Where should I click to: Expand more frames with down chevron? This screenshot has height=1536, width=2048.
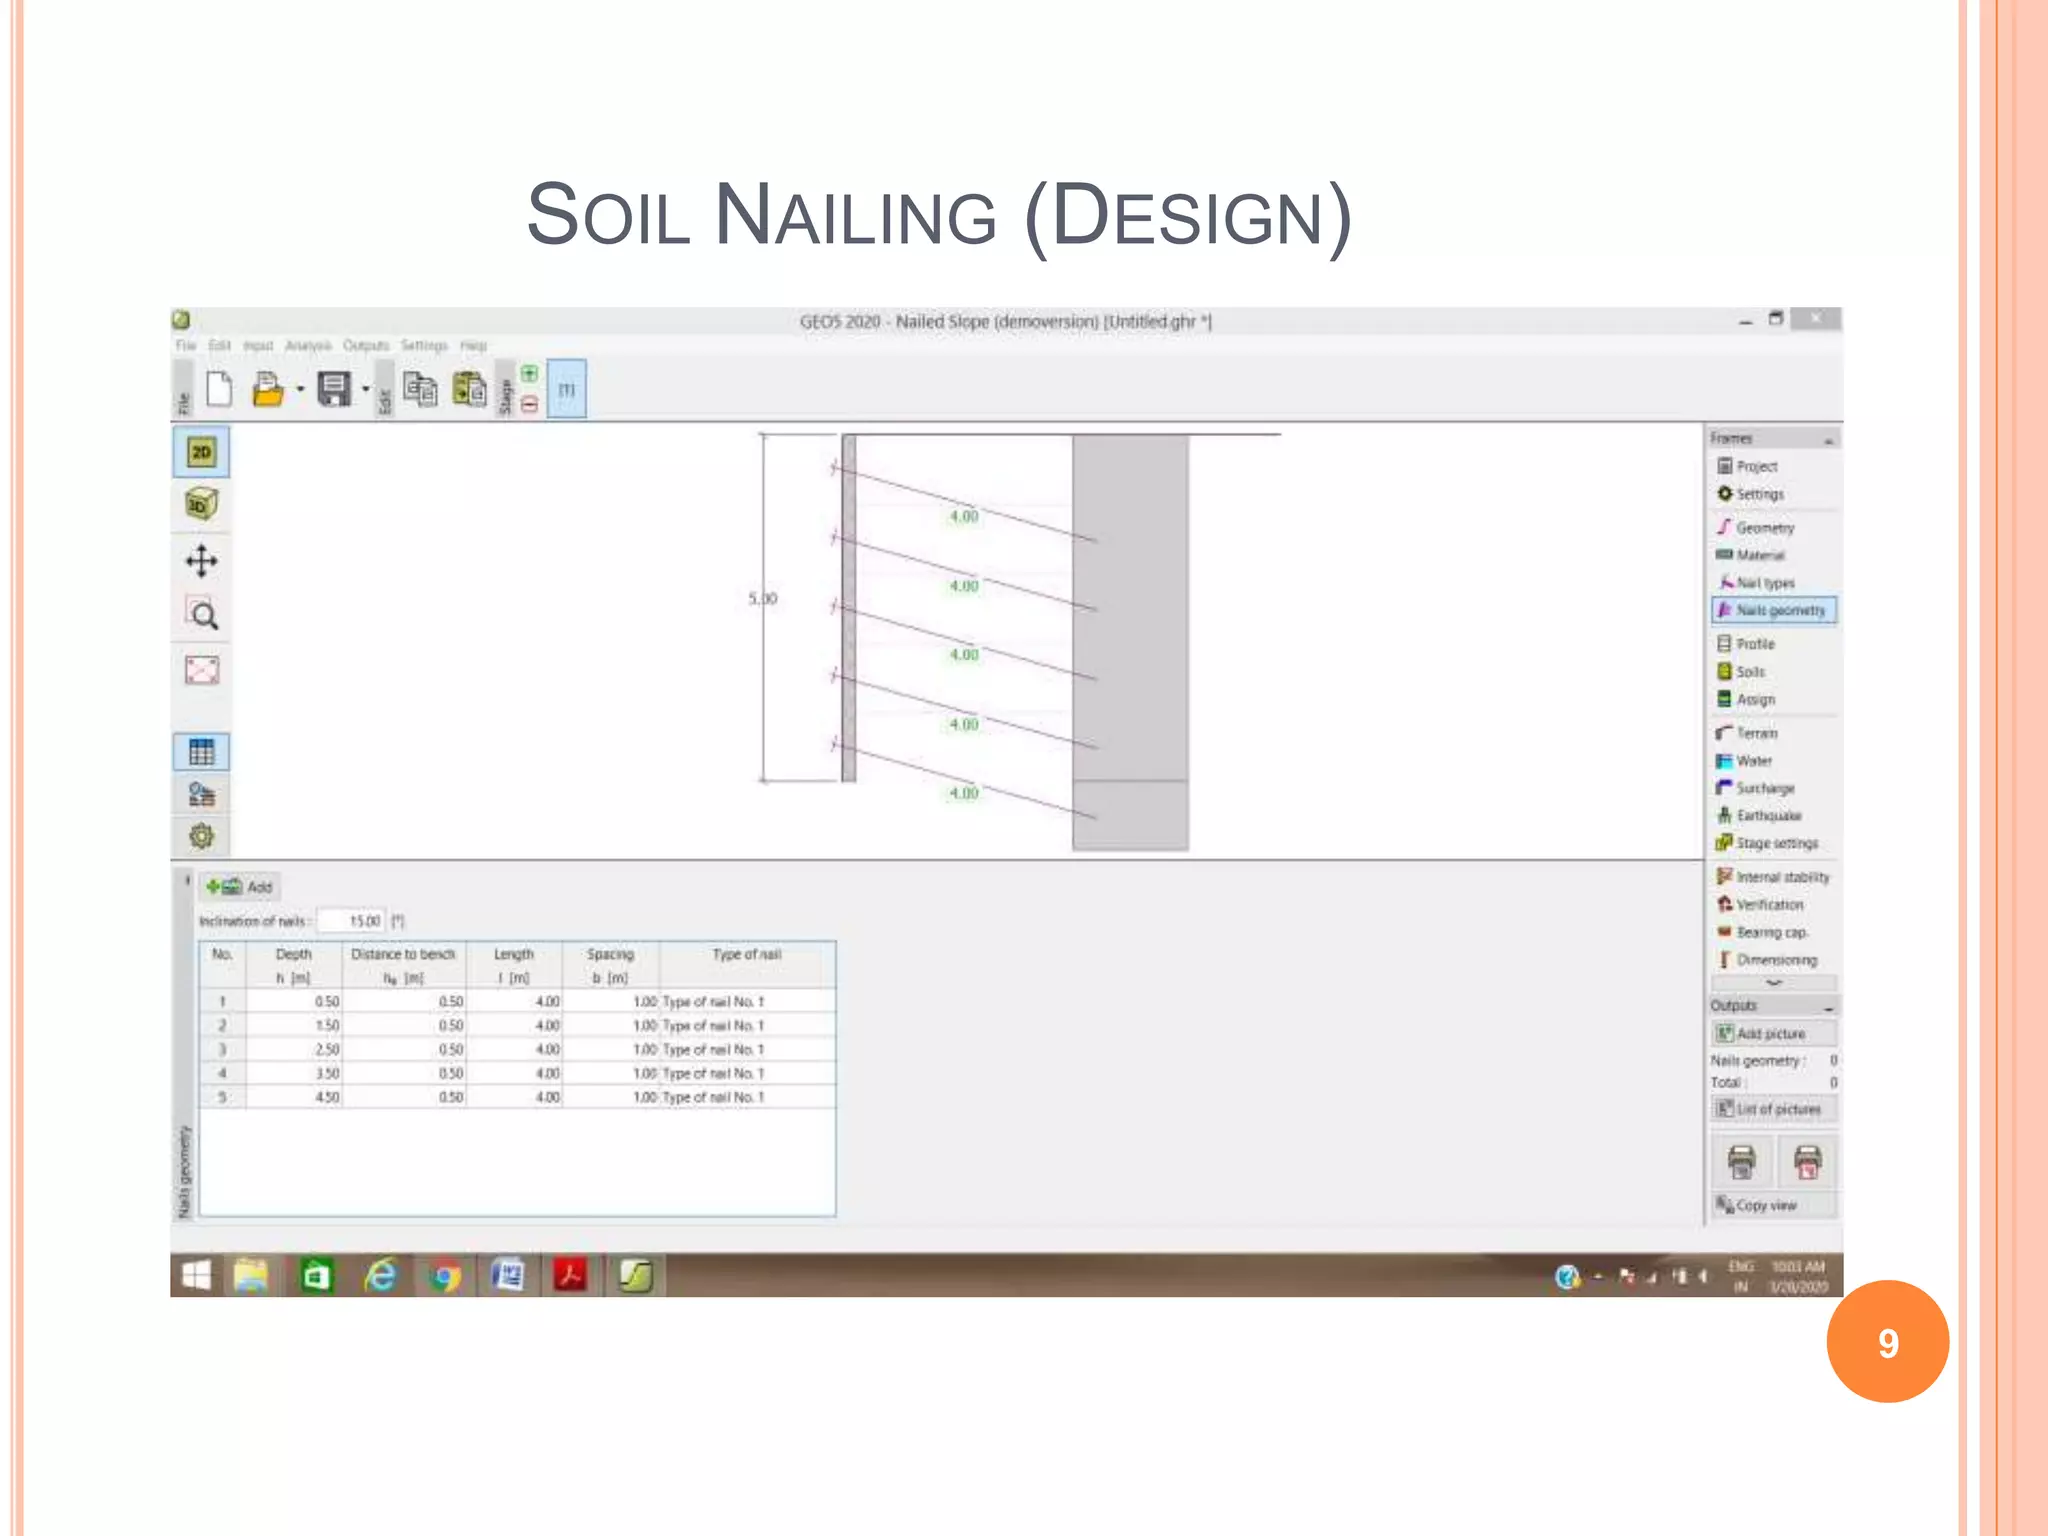coord(1774,983)
